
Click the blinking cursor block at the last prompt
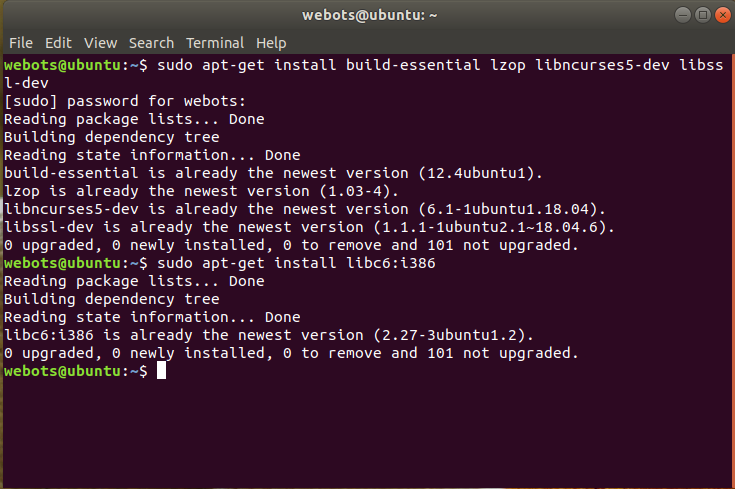coord(161,371)
